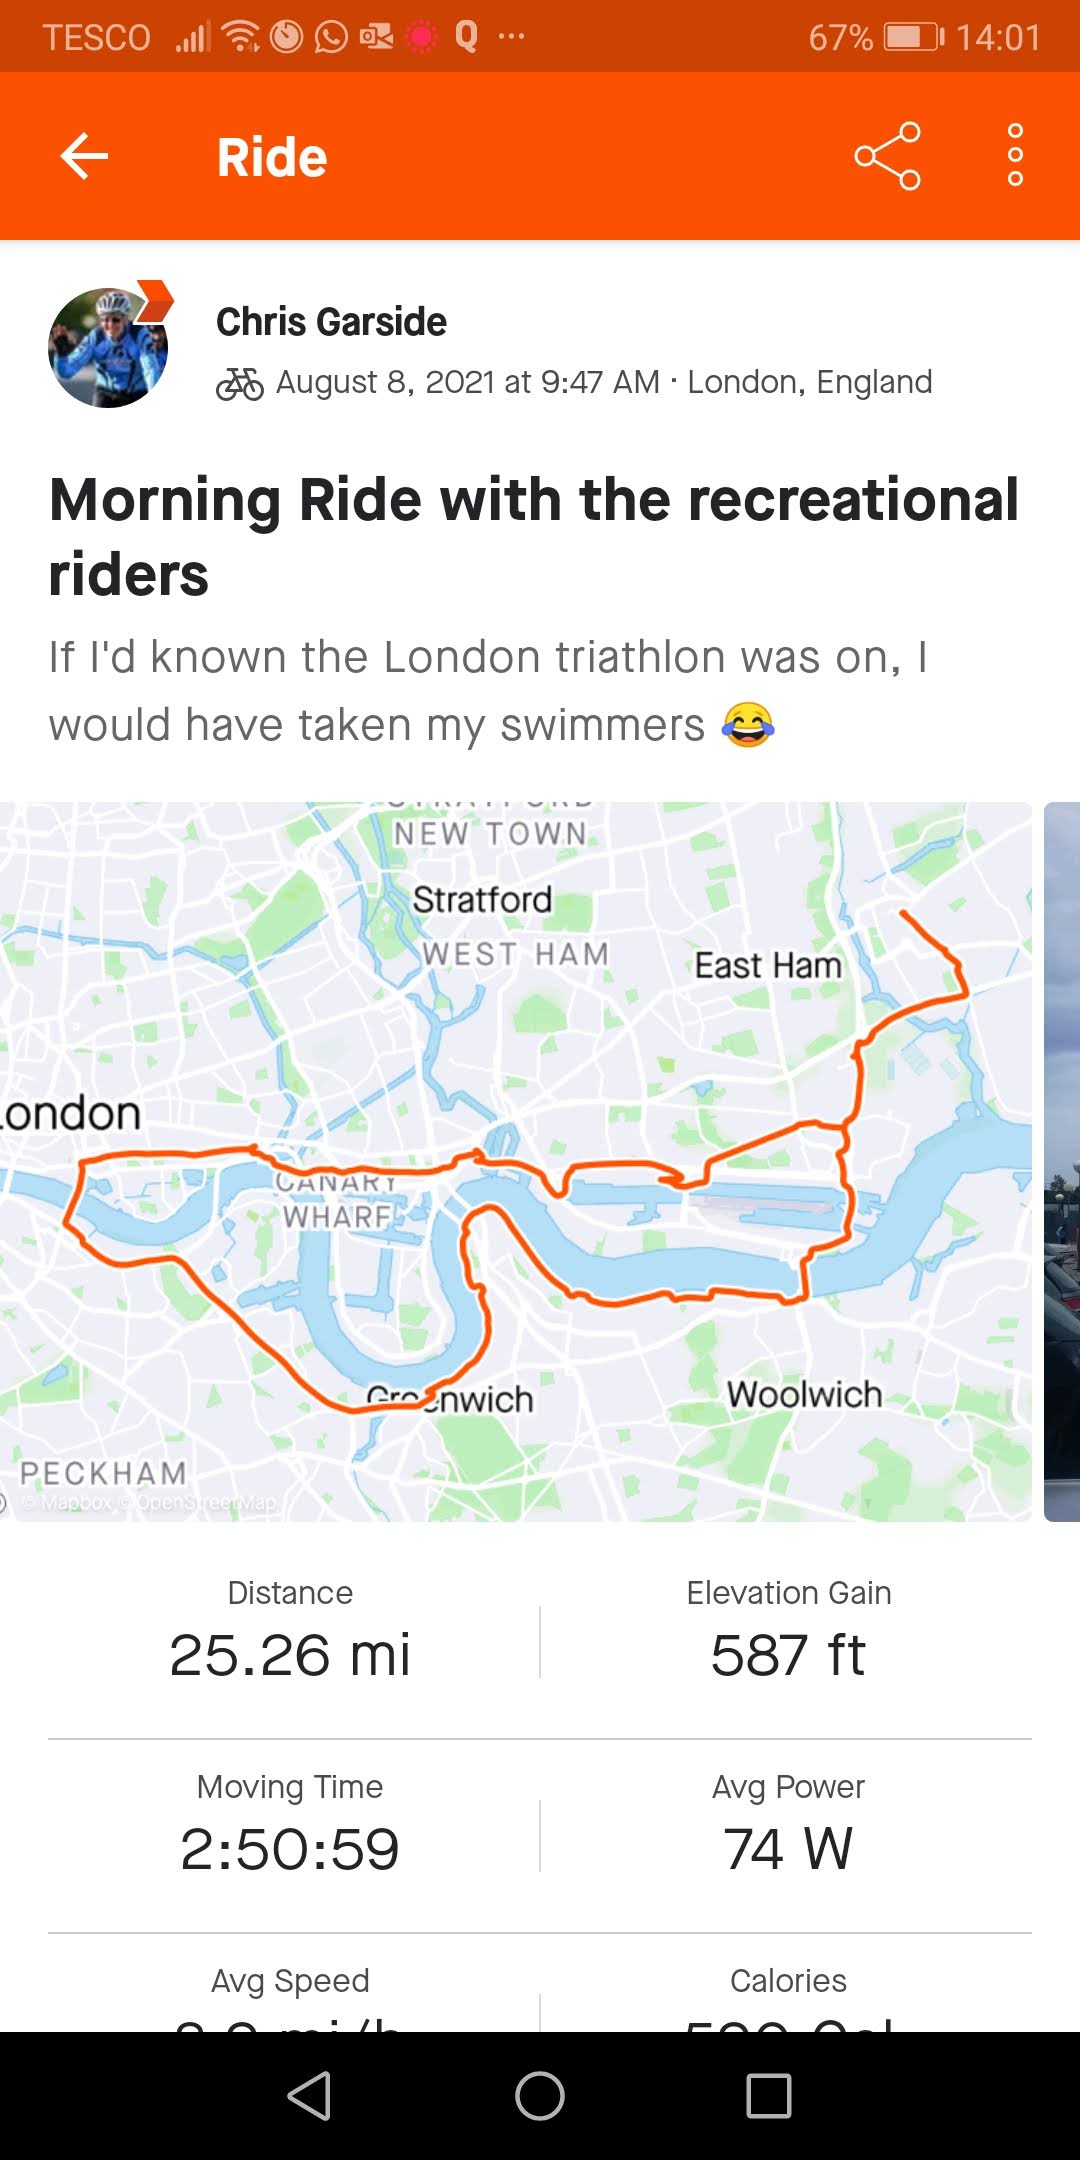
Task: Open Chris Garside's profile picture
Action: (108, 347)
